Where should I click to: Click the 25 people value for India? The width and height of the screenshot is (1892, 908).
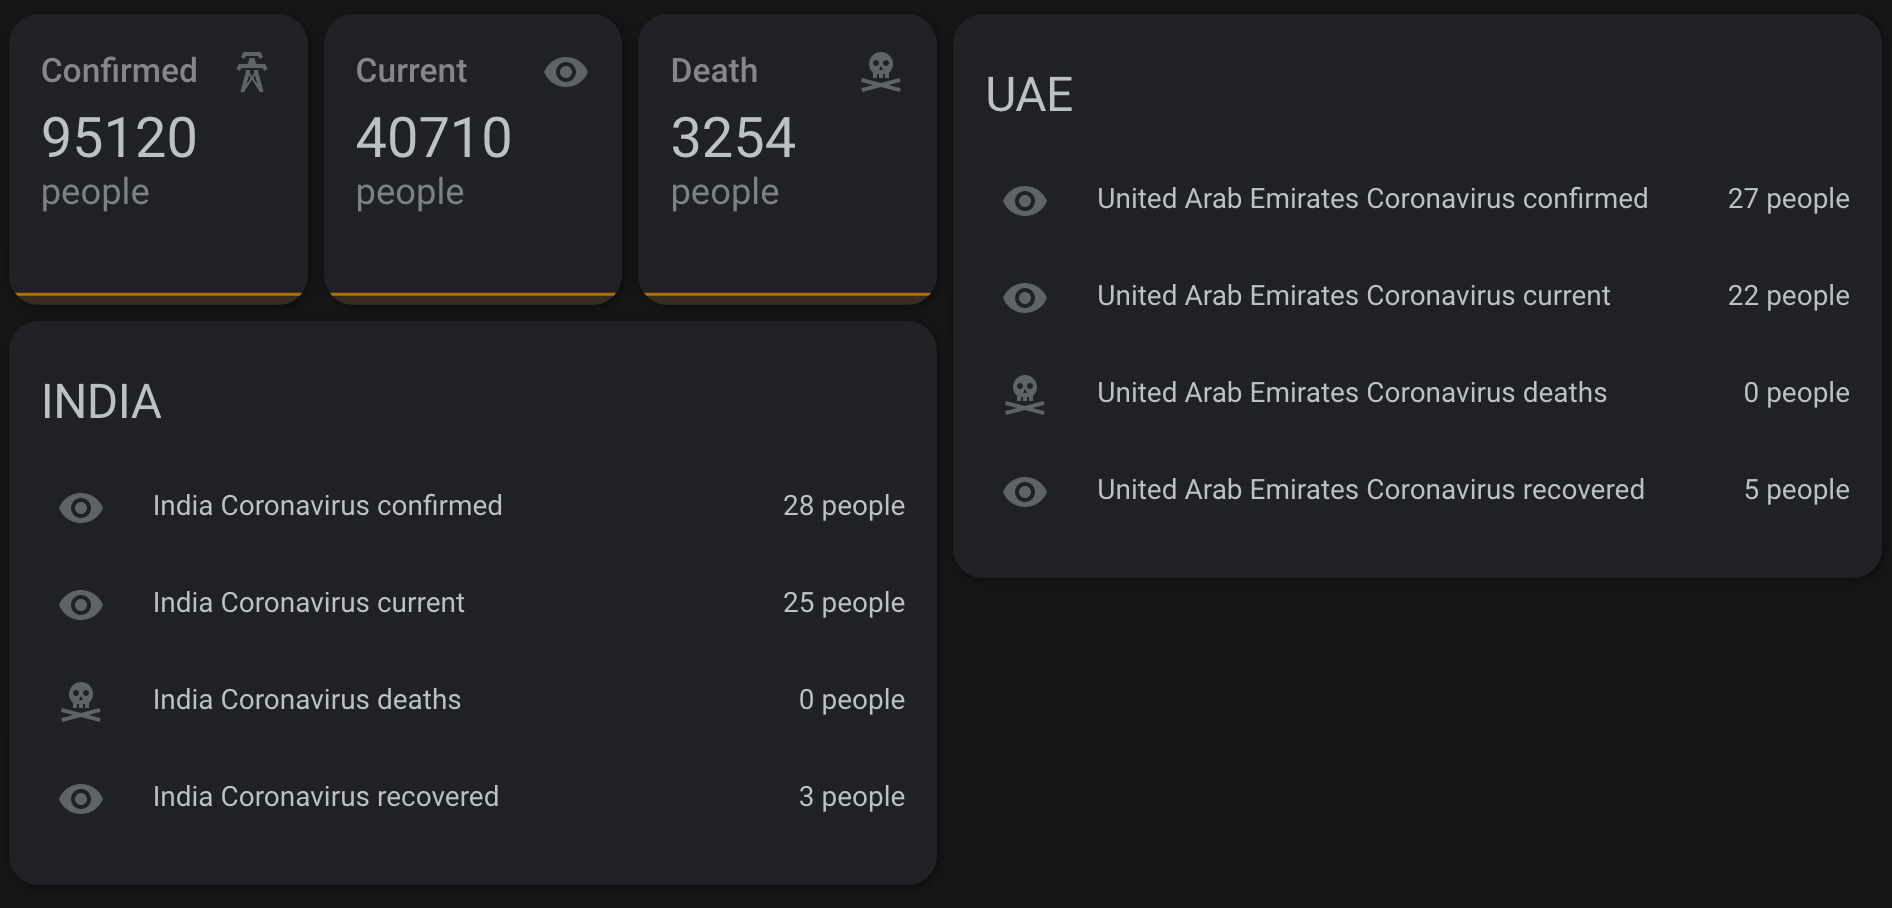[x=844, y=603]
